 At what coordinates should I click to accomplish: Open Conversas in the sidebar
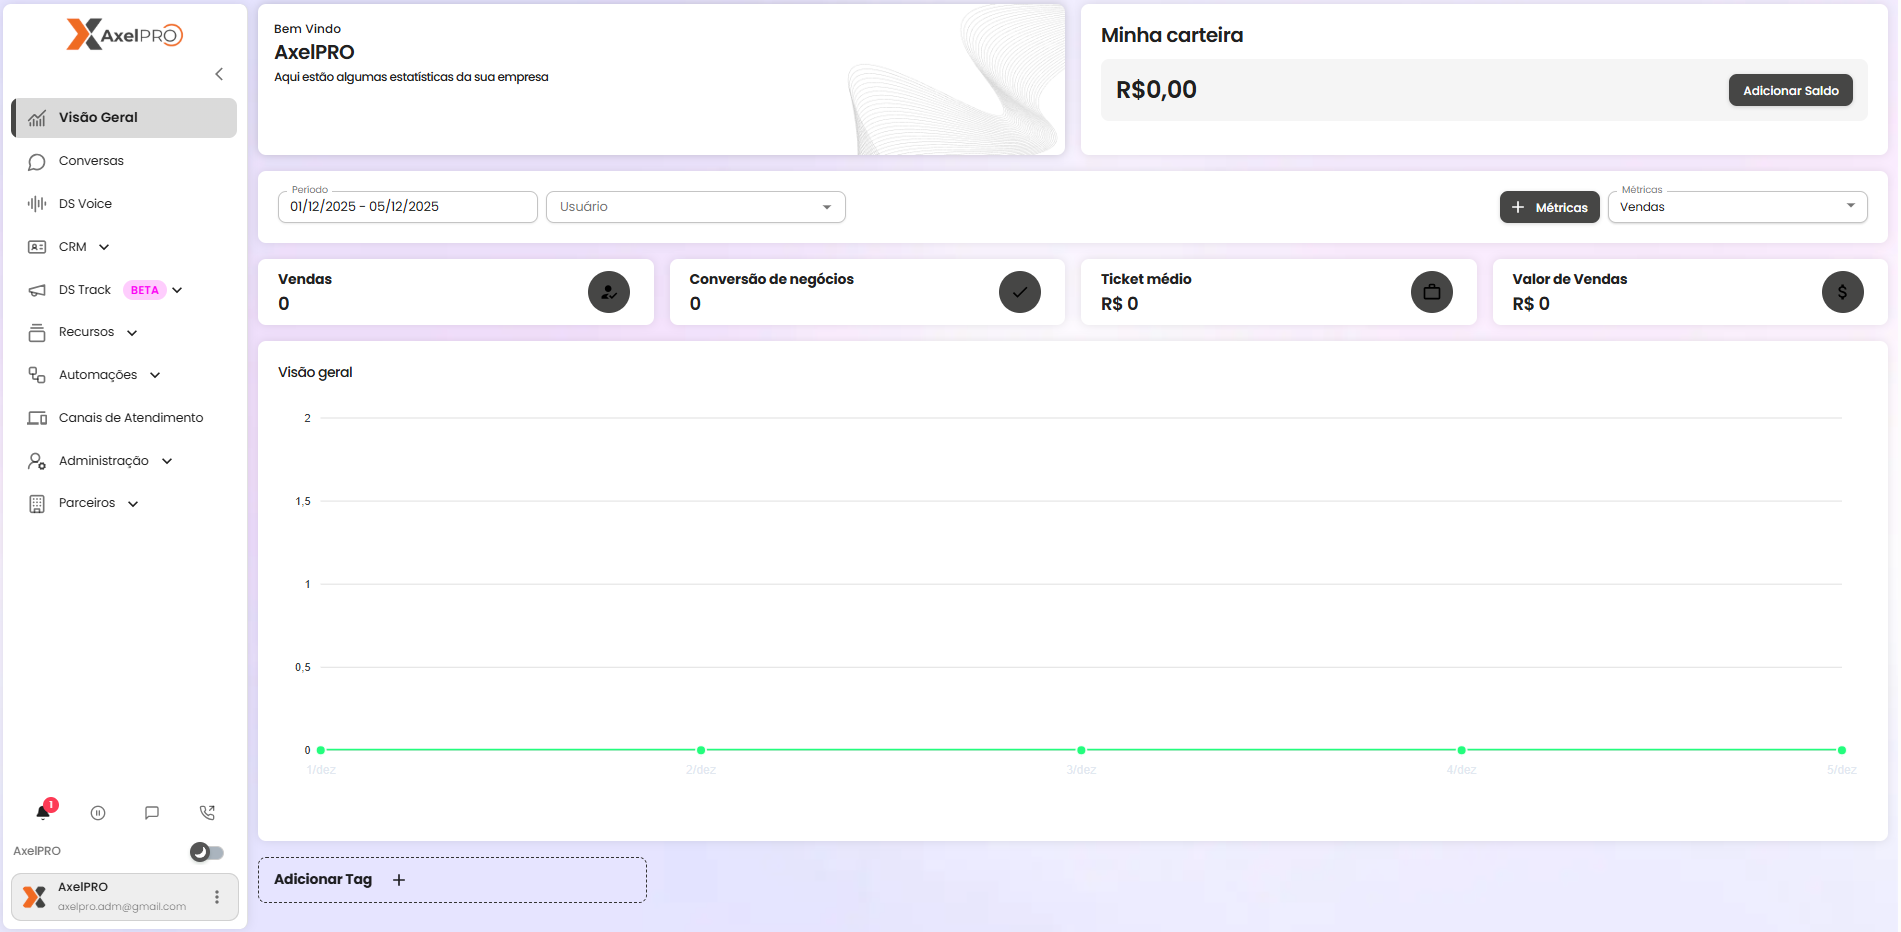(x=91, y=161)
